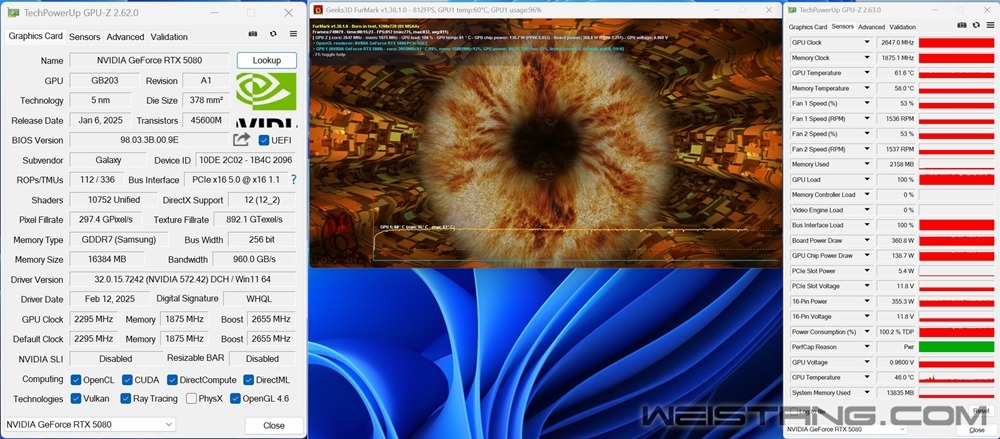
Task: Click the Bus Interface question mark icon
Action: click(x=293, y=180)
